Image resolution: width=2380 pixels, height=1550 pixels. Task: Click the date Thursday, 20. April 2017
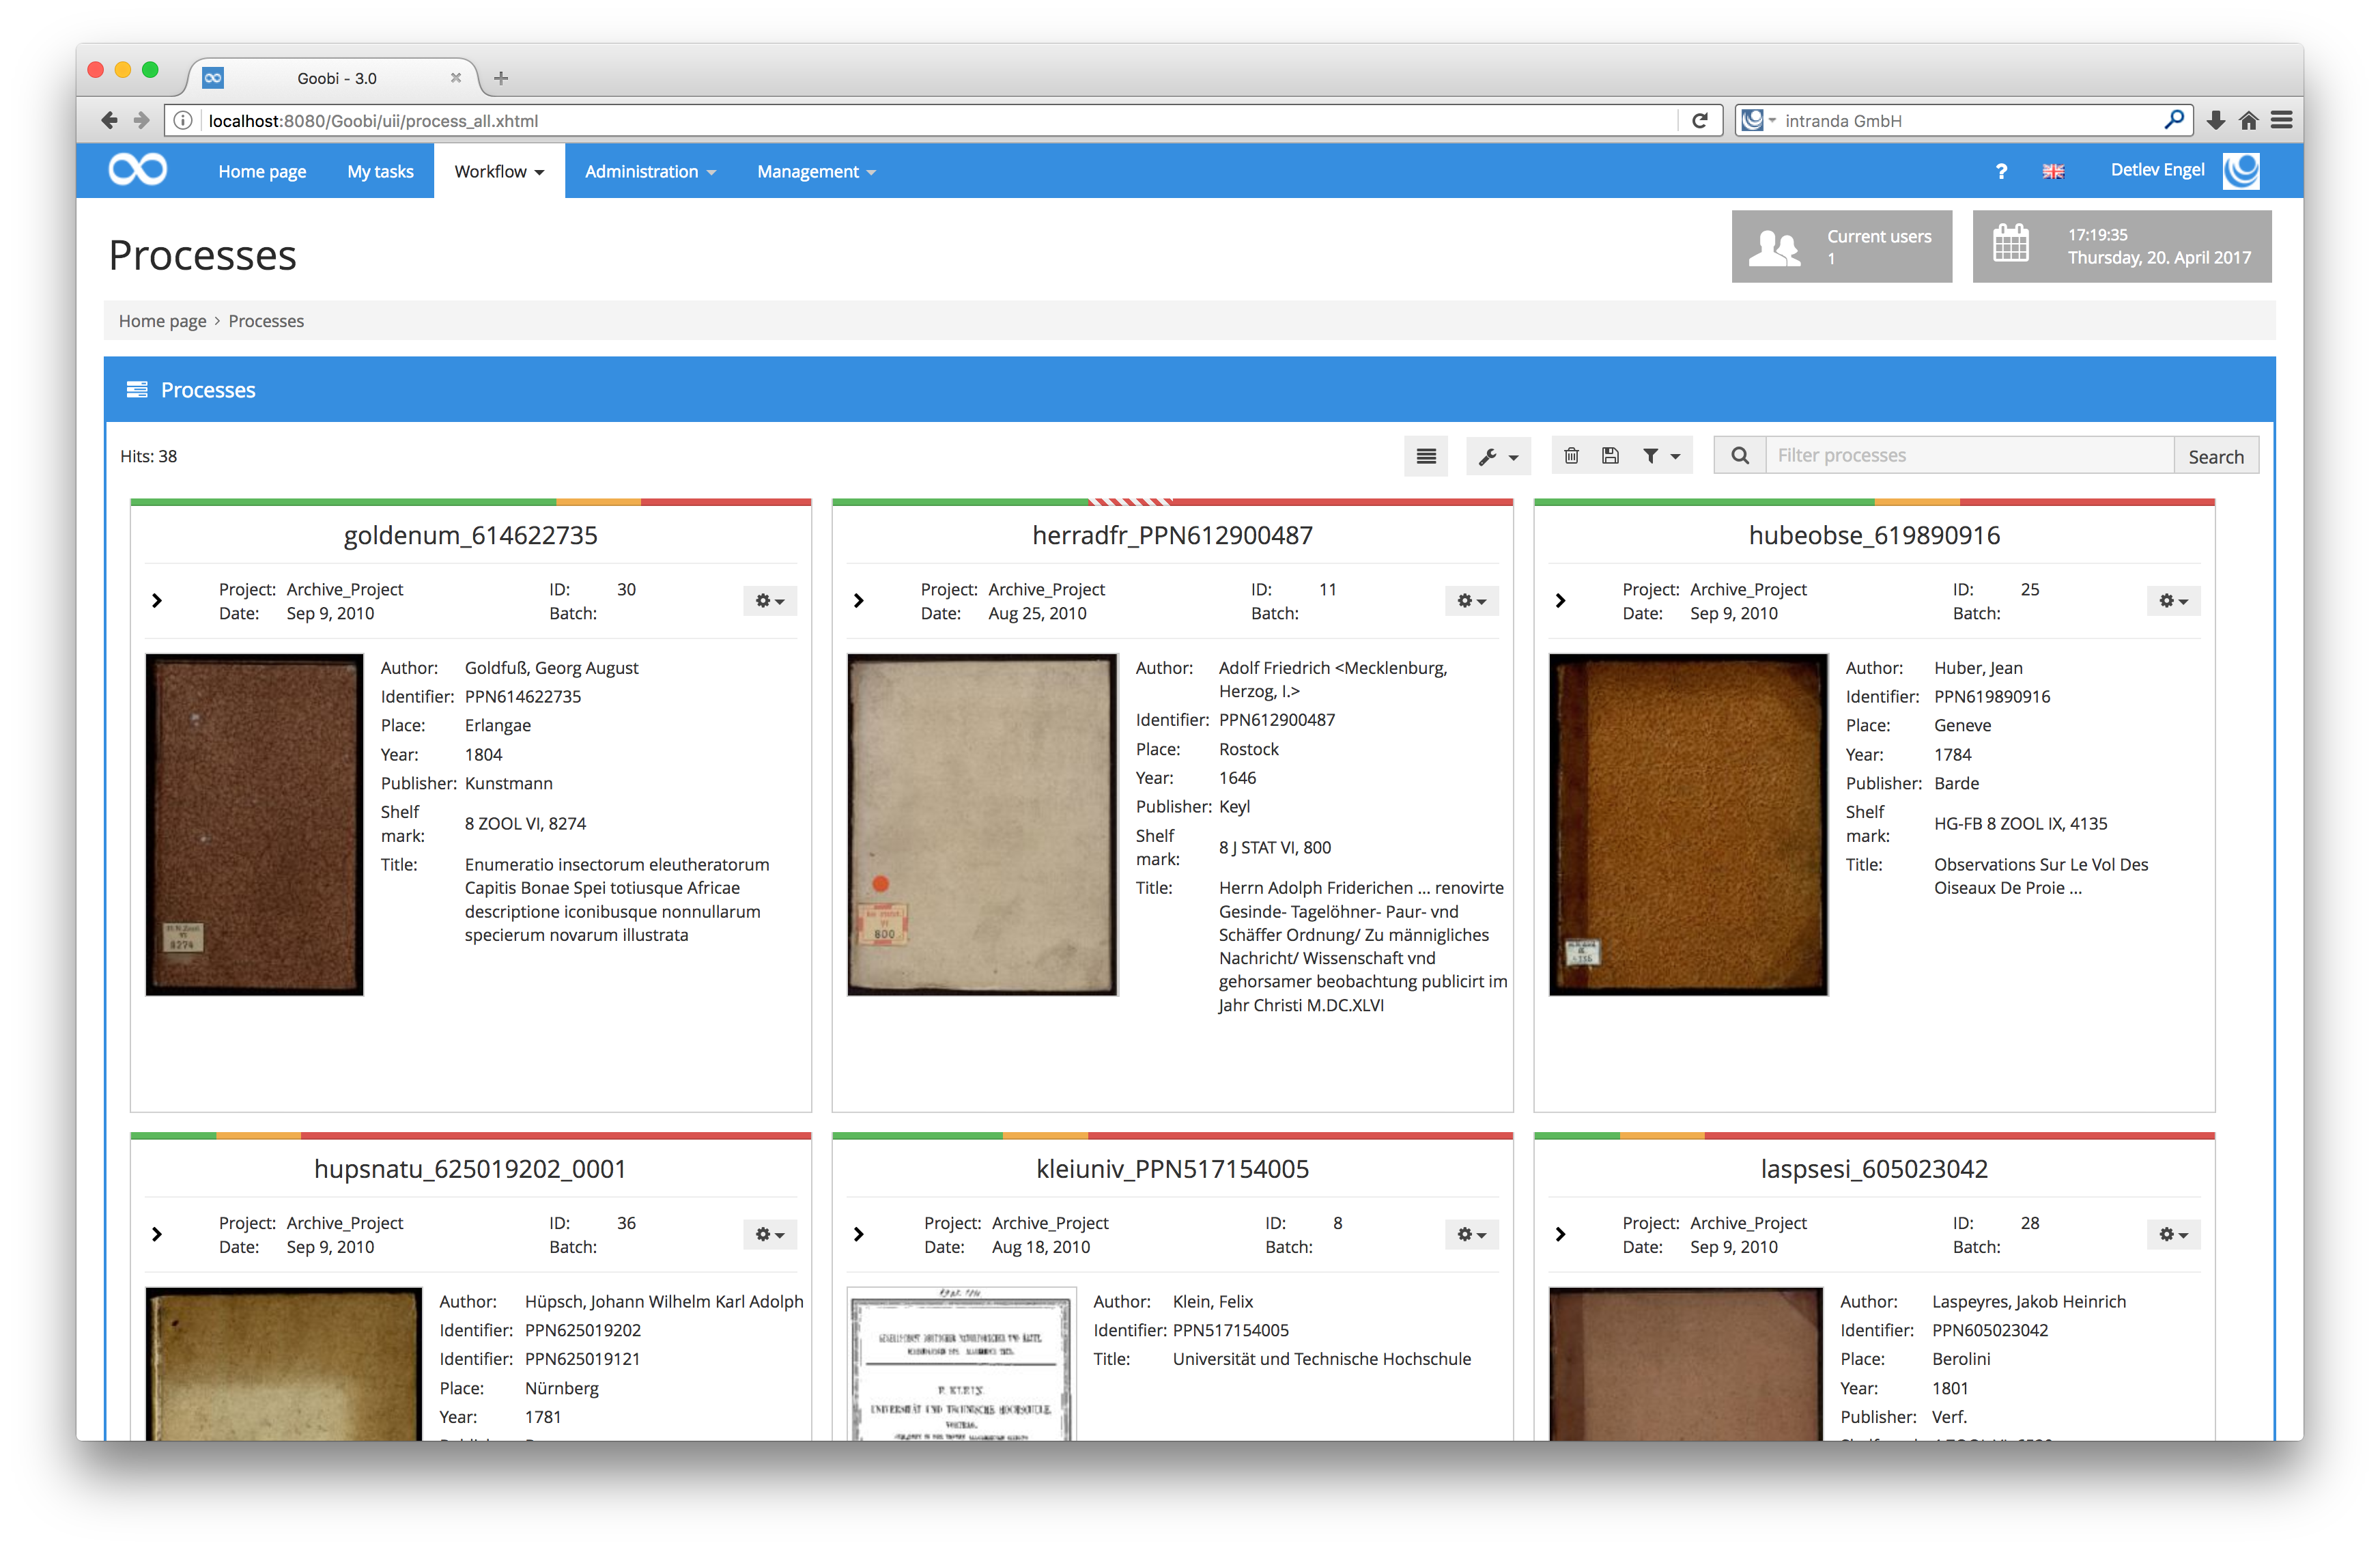[2159, 258]
